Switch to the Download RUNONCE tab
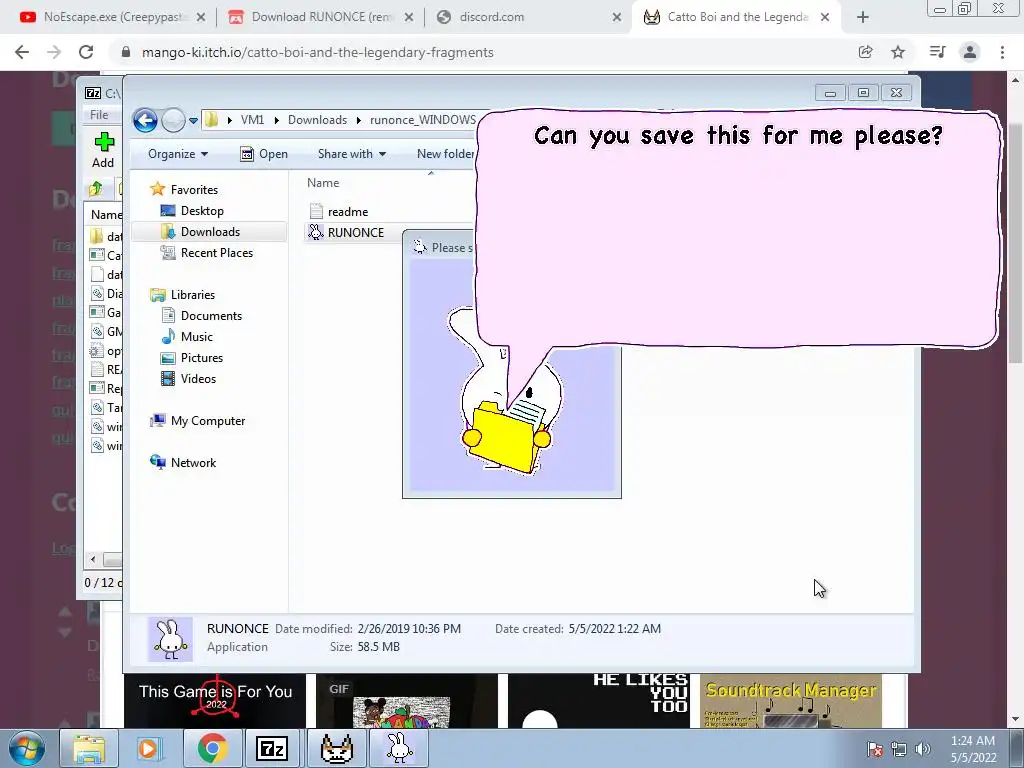The image size is (1024, 768). [x=320, y=17]
